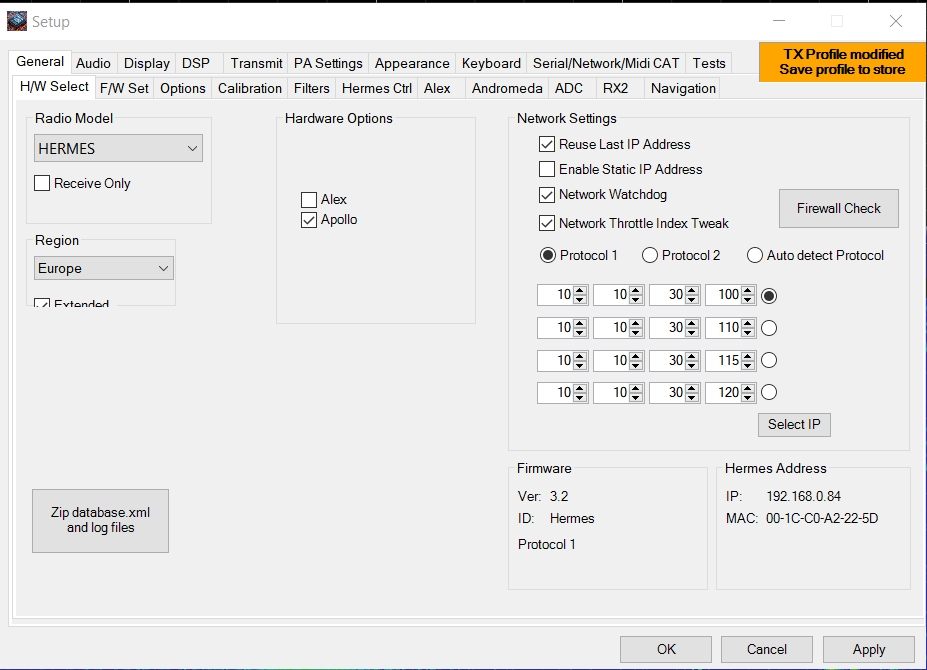The width and height of the screenshot is (927, 670).
Task: Select the Protocol 2 radio button
Action: pyautogui.click(x=650, y=255)
